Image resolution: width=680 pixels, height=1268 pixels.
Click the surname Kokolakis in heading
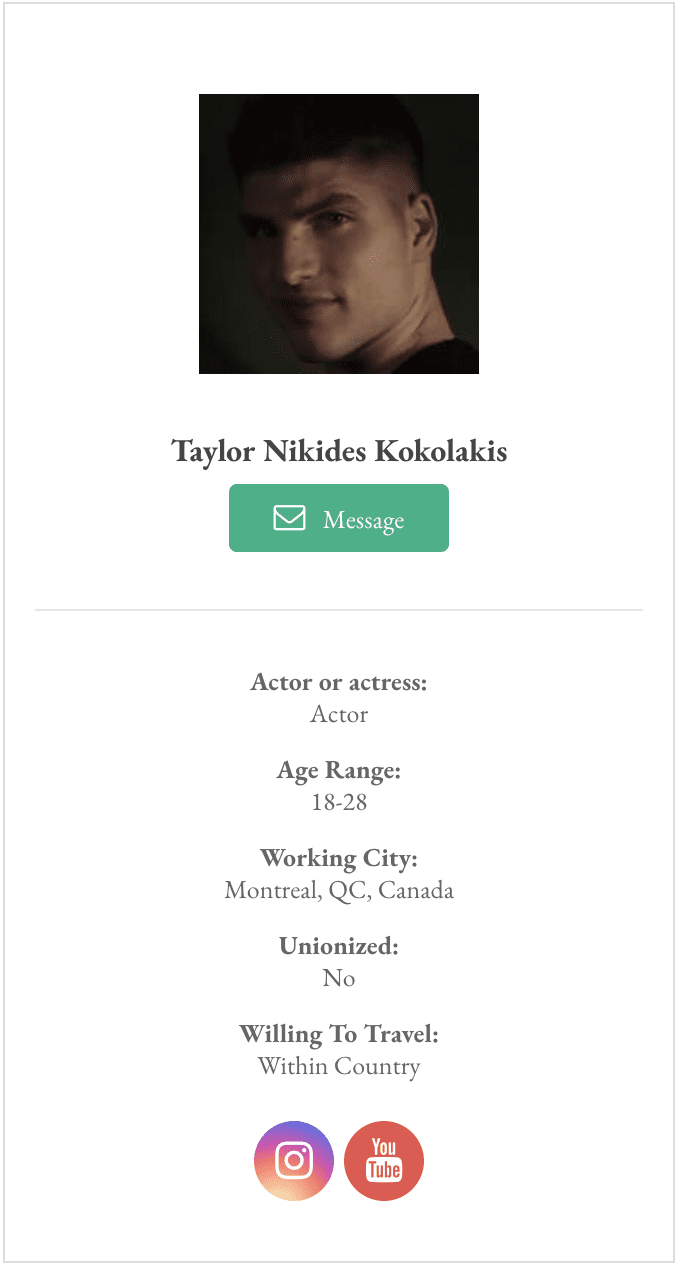click(x=441, y=452)
